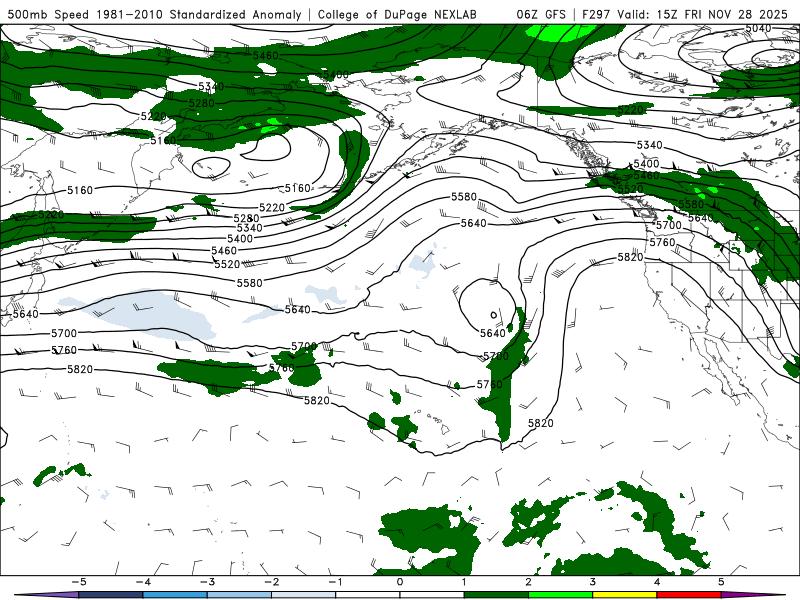Viewport: 800px width, 600px height.
Task: Click the colorbar tick label '-1'
Action: point(335,582)
